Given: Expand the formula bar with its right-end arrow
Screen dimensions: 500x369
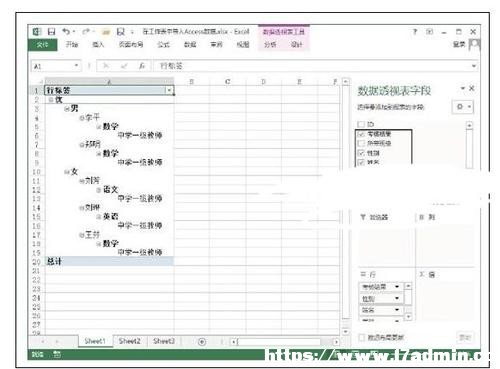Looking at the screenshot, I should pos(474,66).
